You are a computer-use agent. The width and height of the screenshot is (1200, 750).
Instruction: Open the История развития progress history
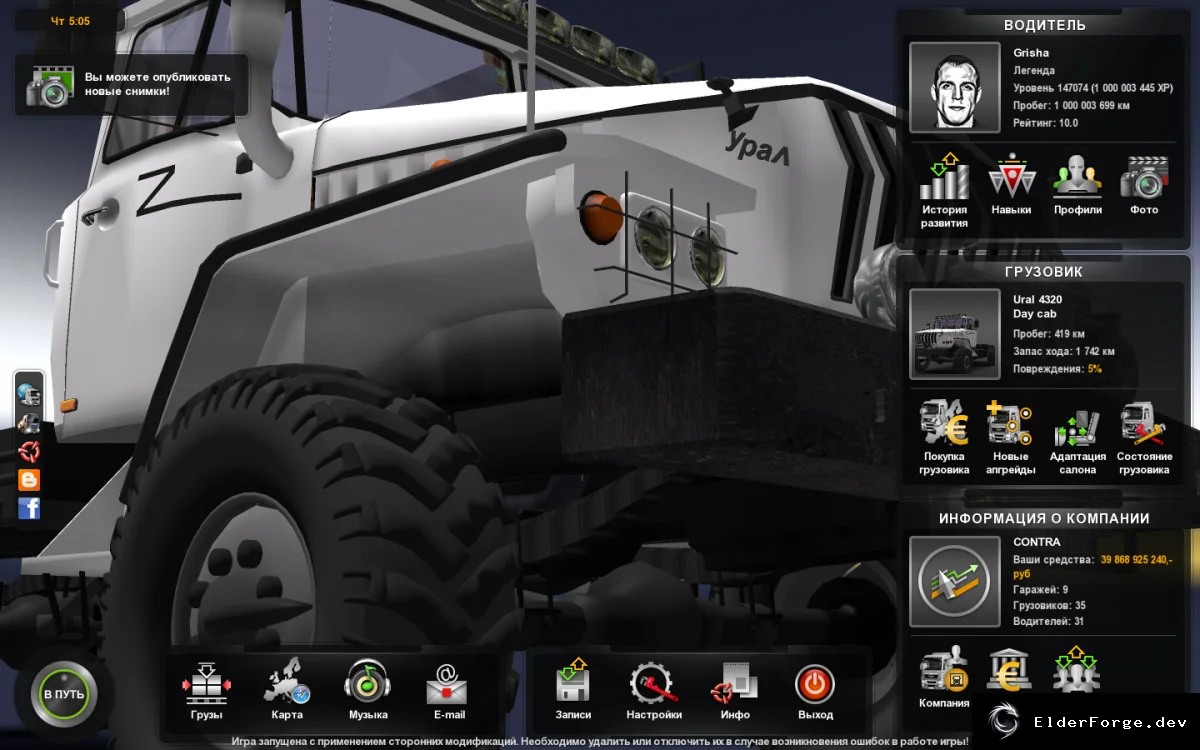(x=944, y=192)
